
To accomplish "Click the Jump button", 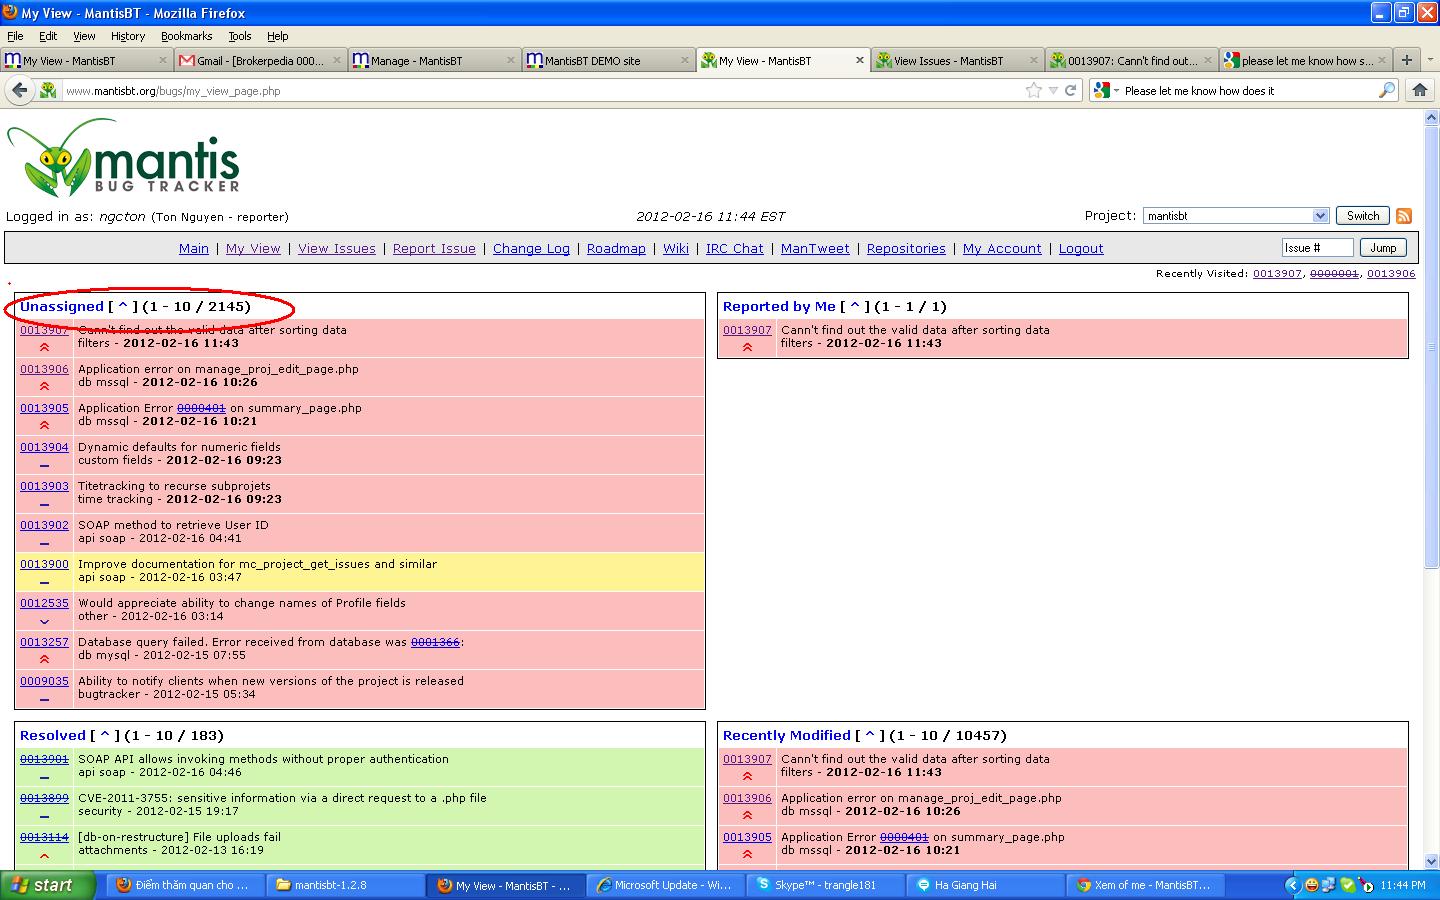I will click(1383, 248).
